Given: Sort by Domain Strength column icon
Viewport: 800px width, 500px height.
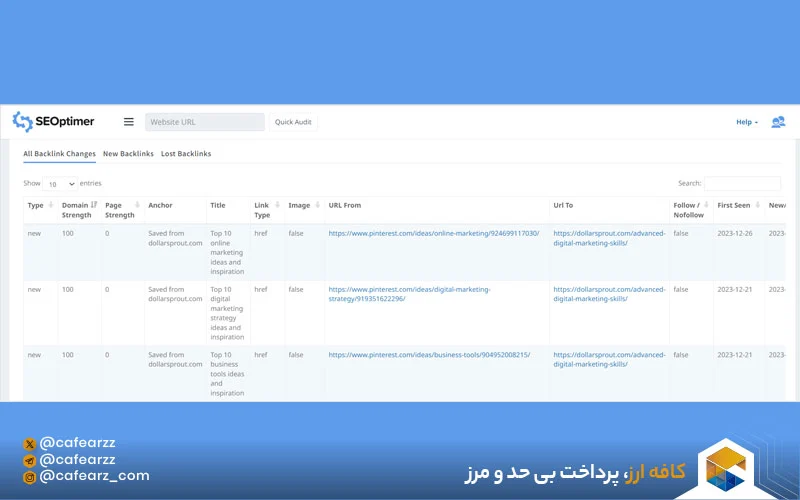Looking at the screenshot, I should point(94,205).
